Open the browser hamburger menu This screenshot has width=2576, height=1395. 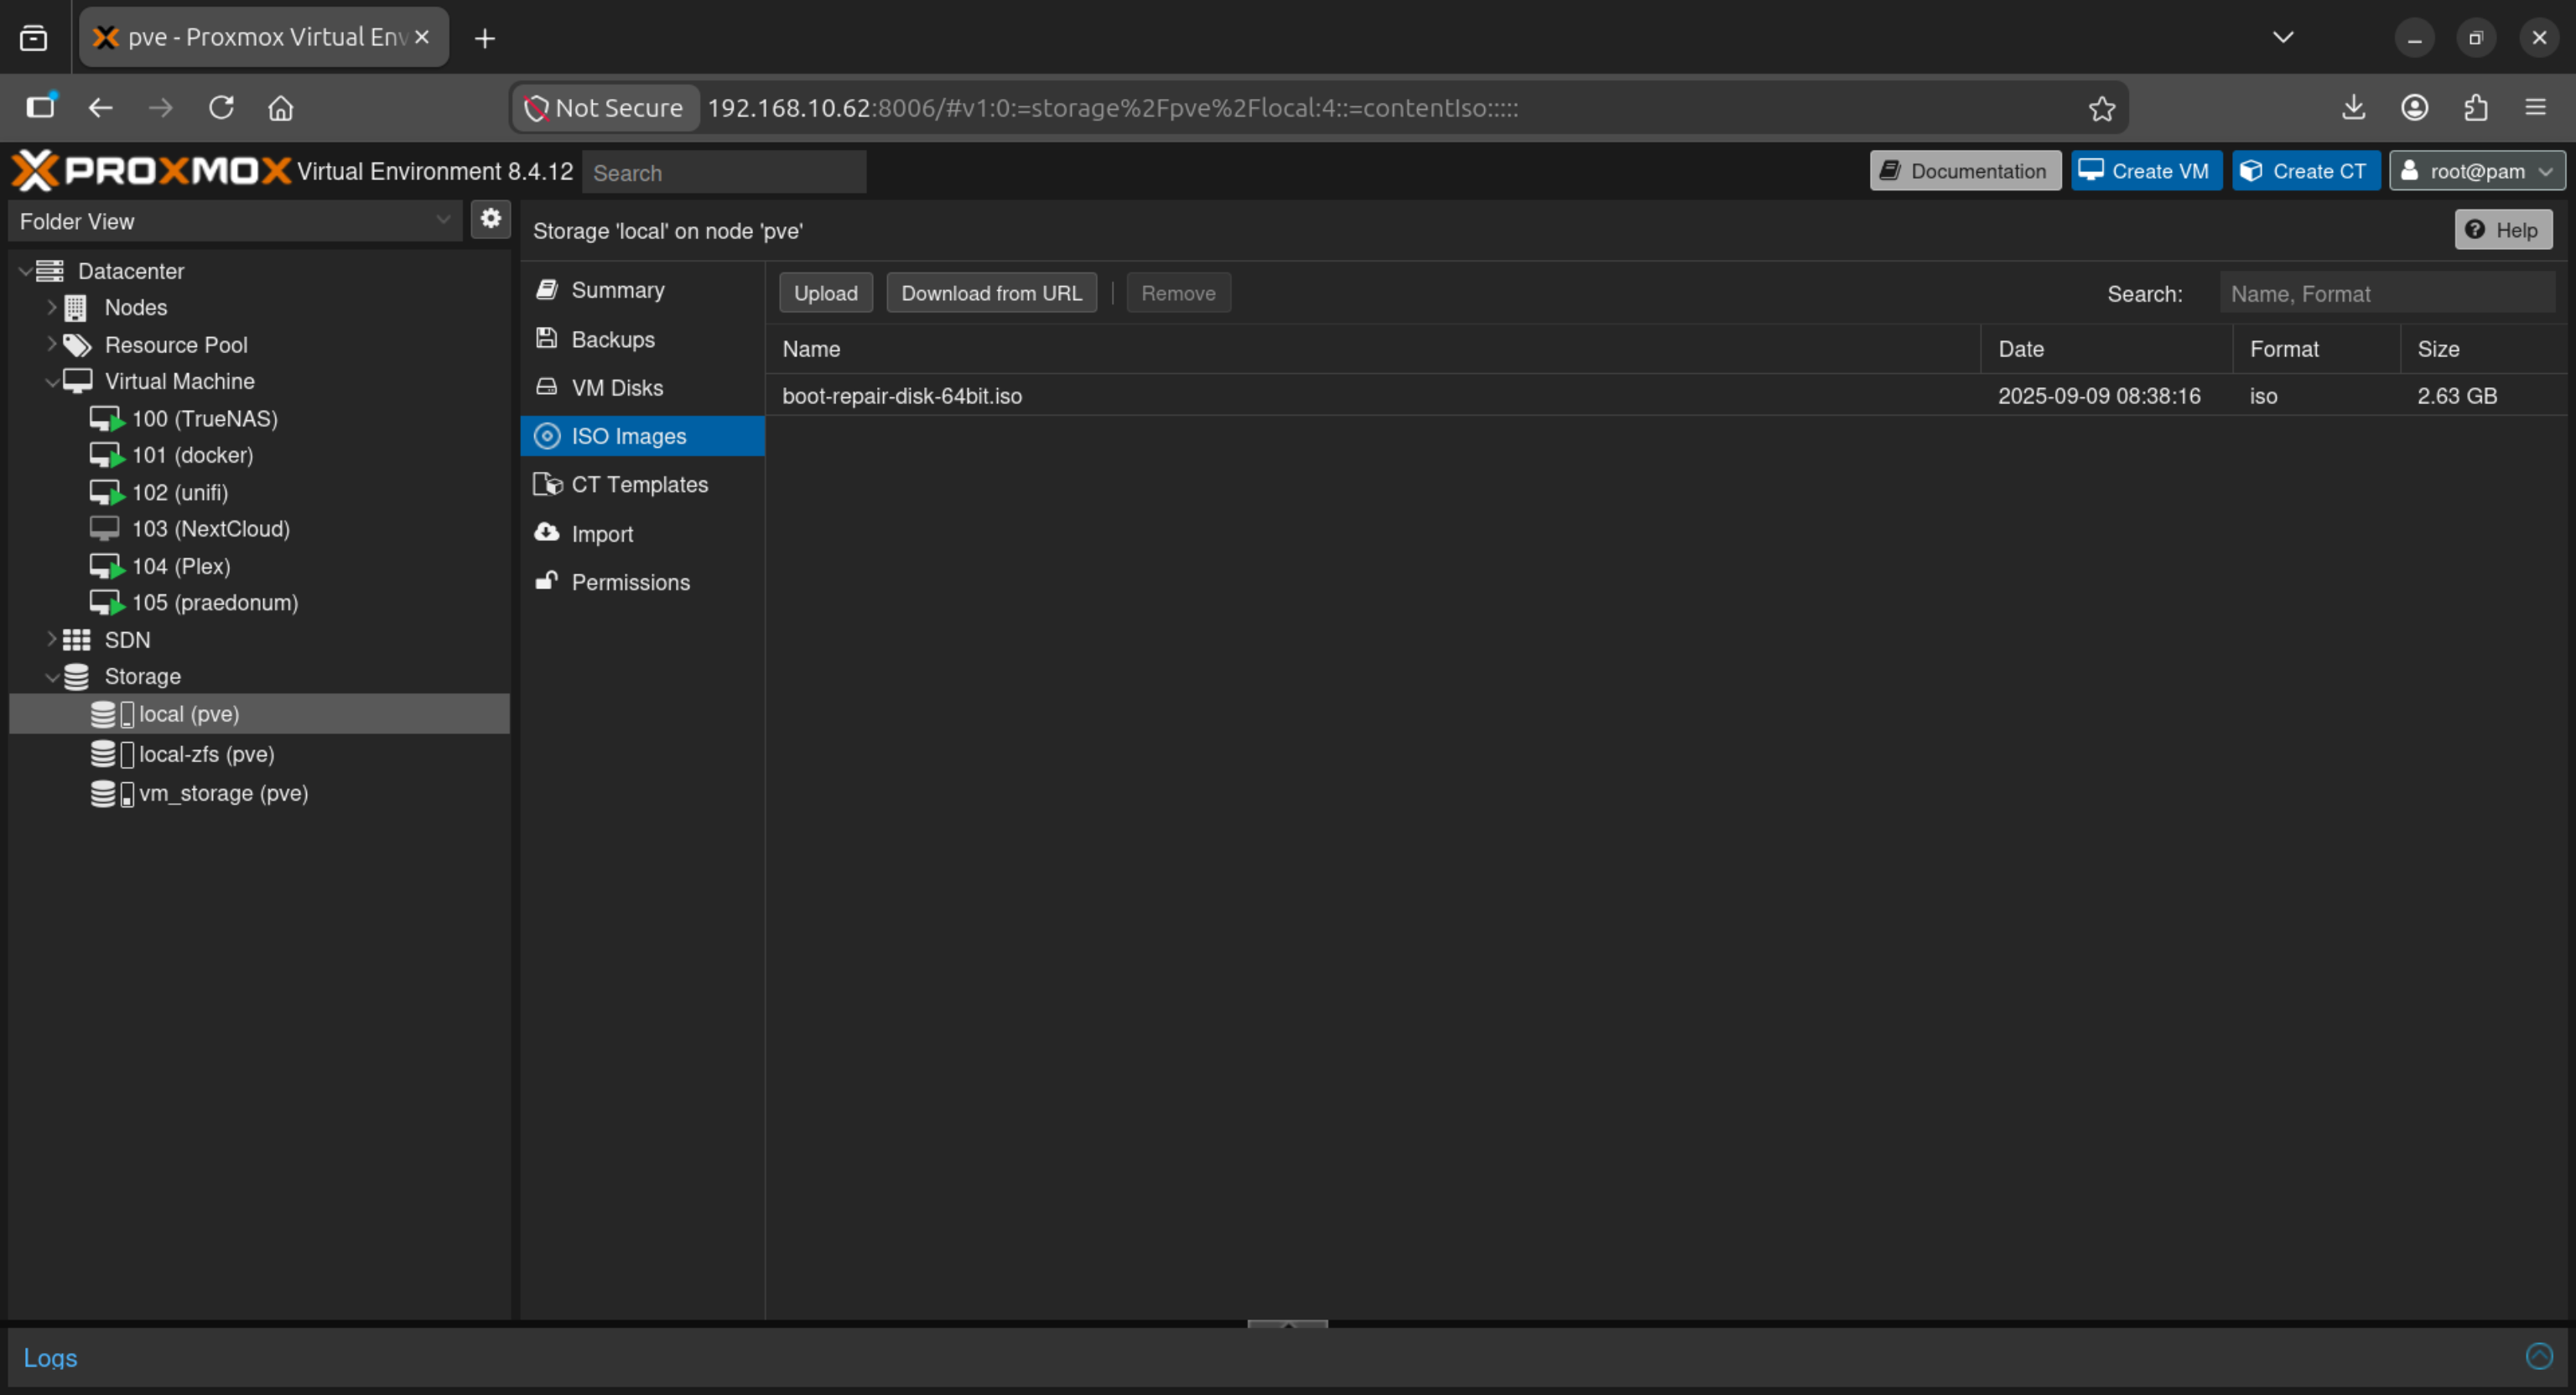tap(2535, 107)
